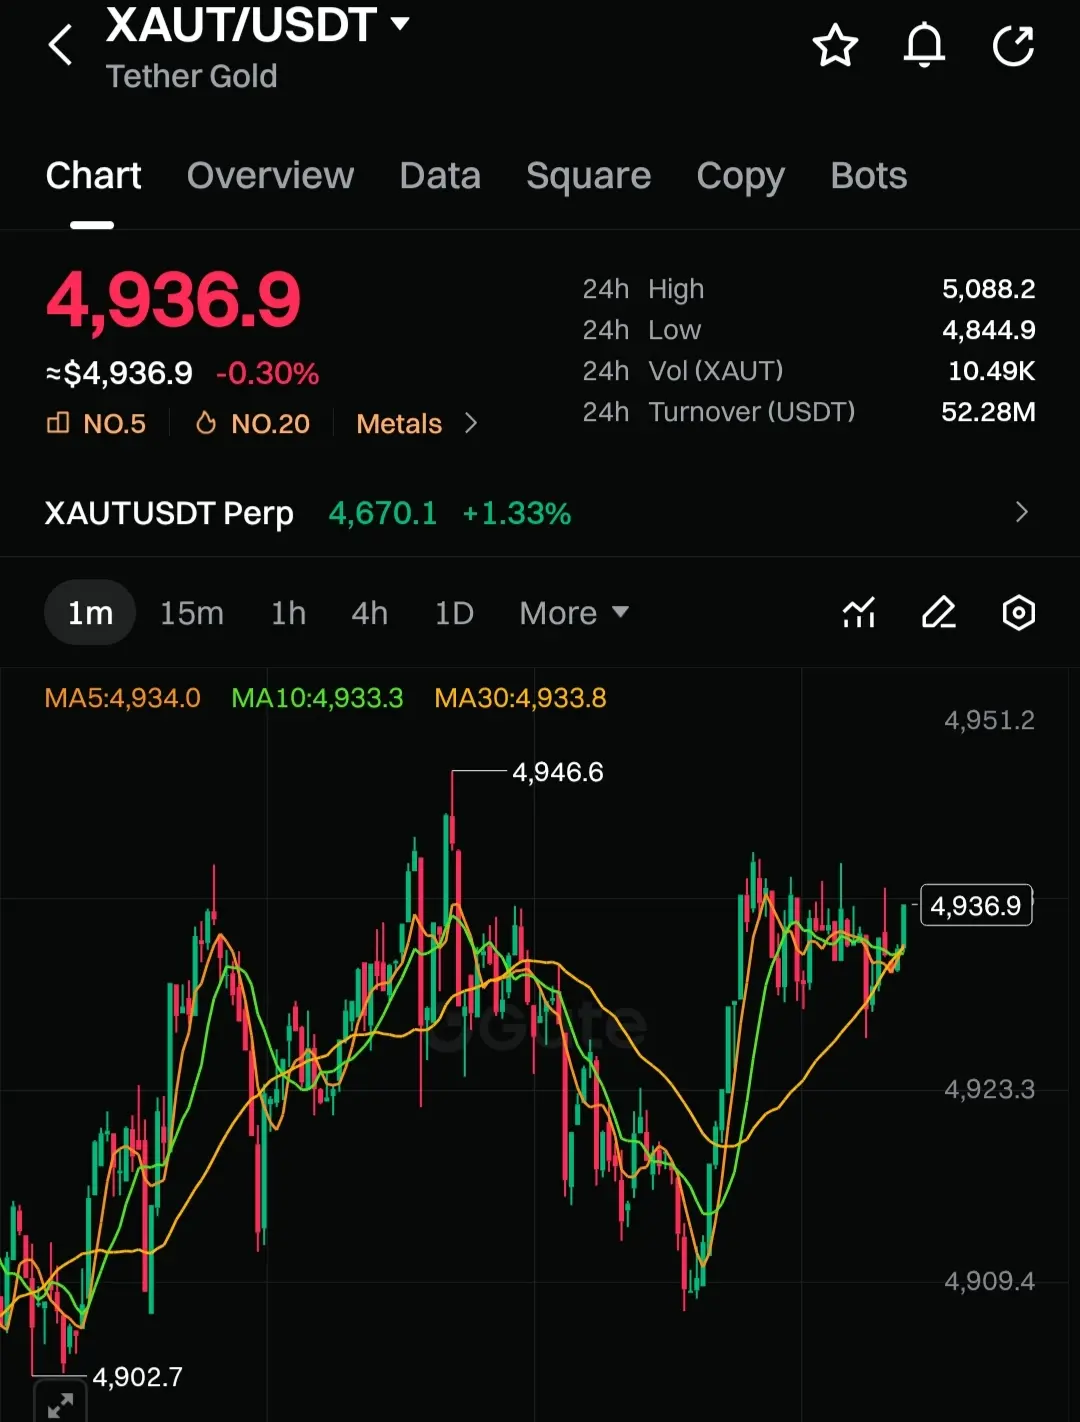
Task: Open the Copy tab
Action: coord(740,177)
